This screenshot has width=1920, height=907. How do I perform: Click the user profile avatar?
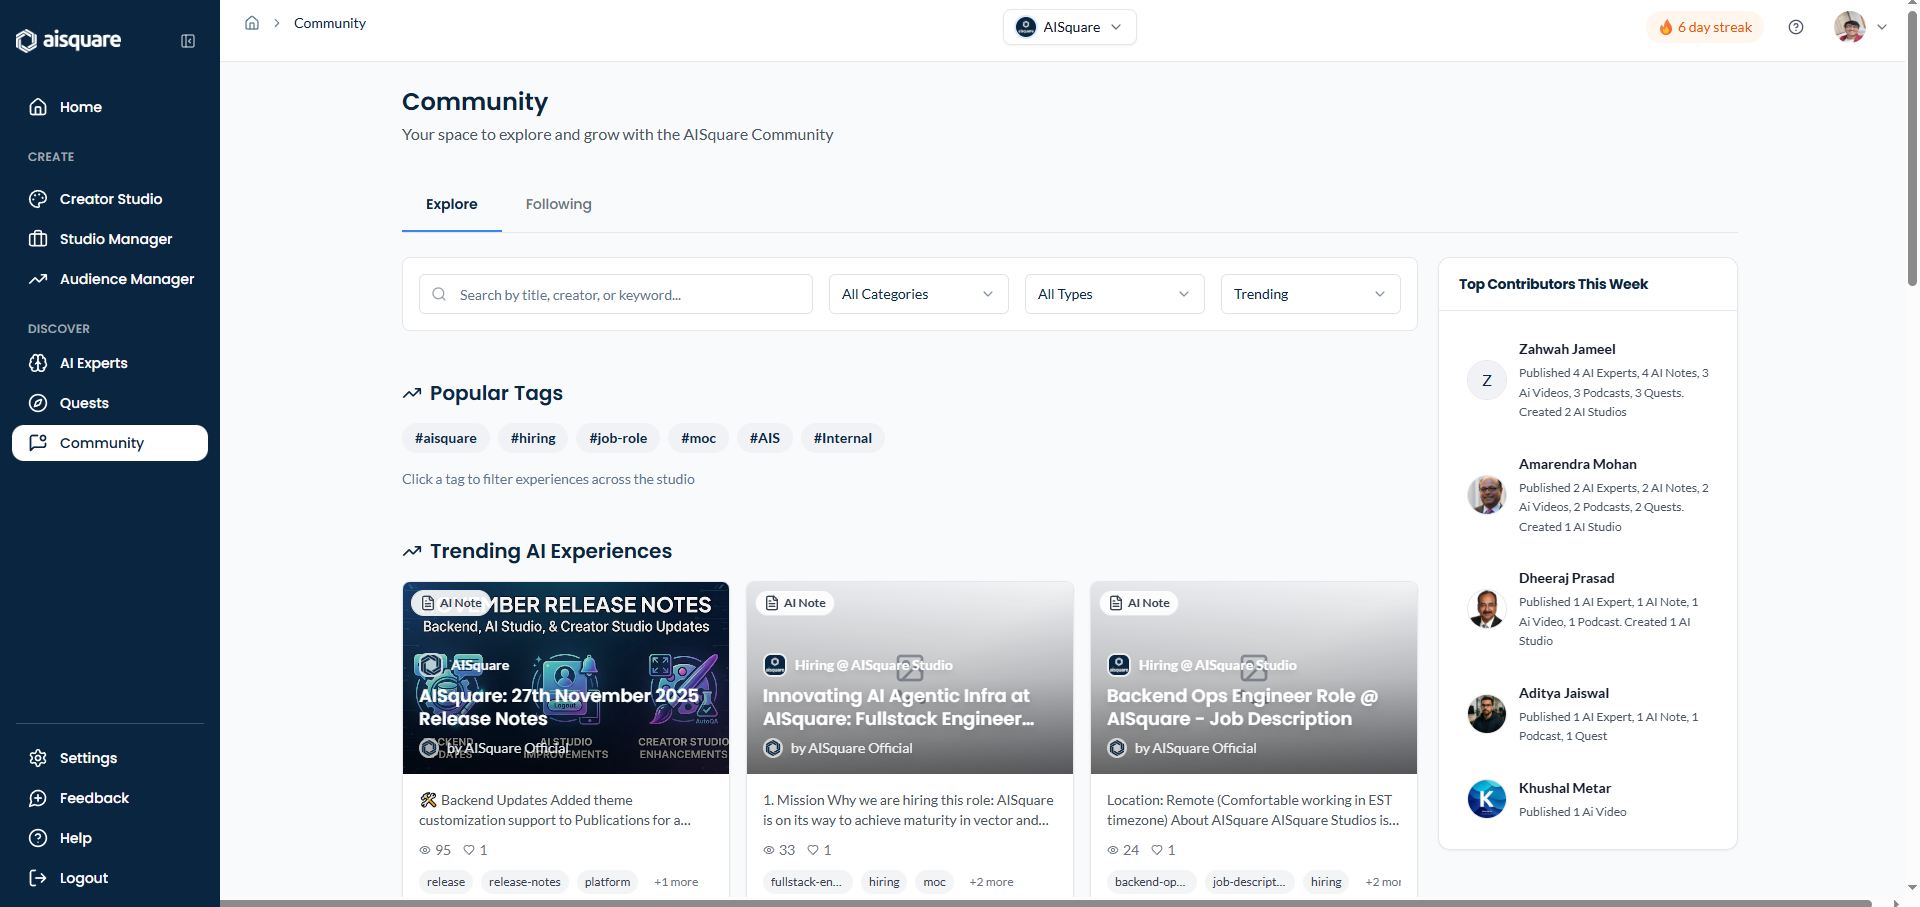(x=1850, y=27)
